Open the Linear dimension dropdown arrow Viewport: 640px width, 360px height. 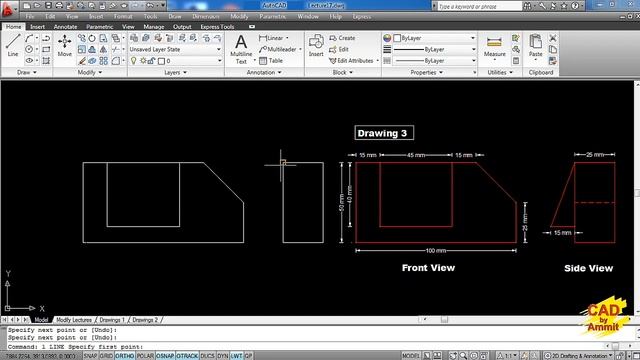tap(287, 38)
